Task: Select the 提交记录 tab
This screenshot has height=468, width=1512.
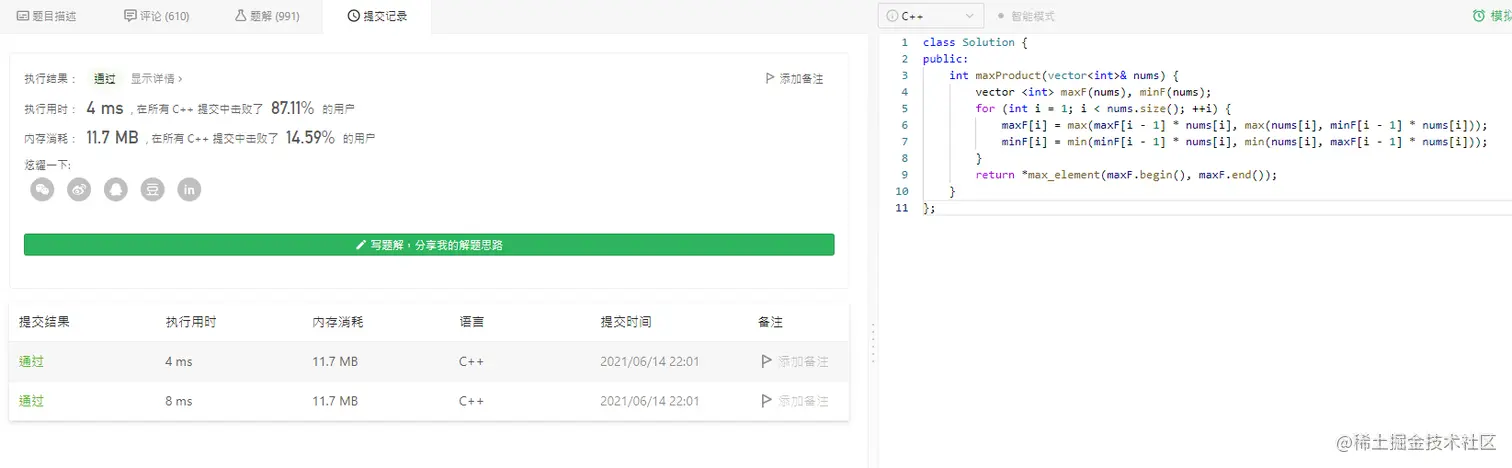Action: tap(377, 16)
